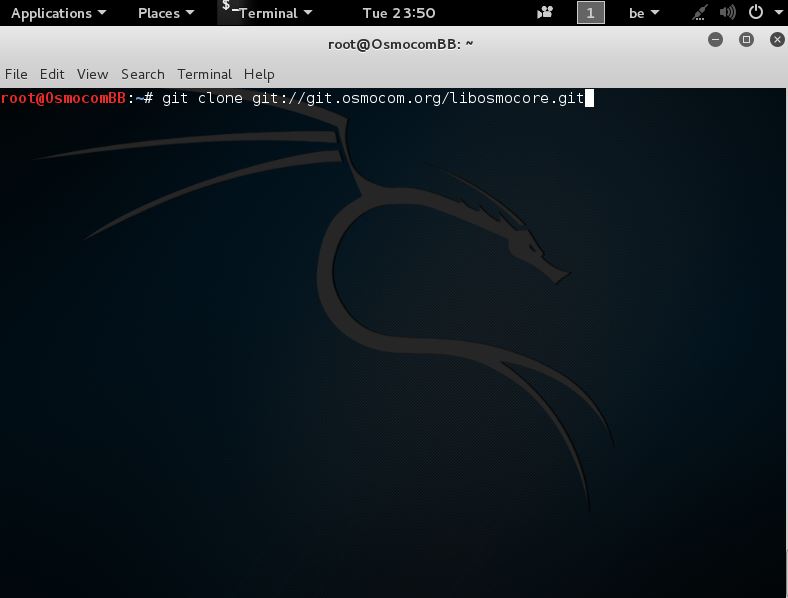Open the Terminal menu in menu bar

tap(205, 74)
